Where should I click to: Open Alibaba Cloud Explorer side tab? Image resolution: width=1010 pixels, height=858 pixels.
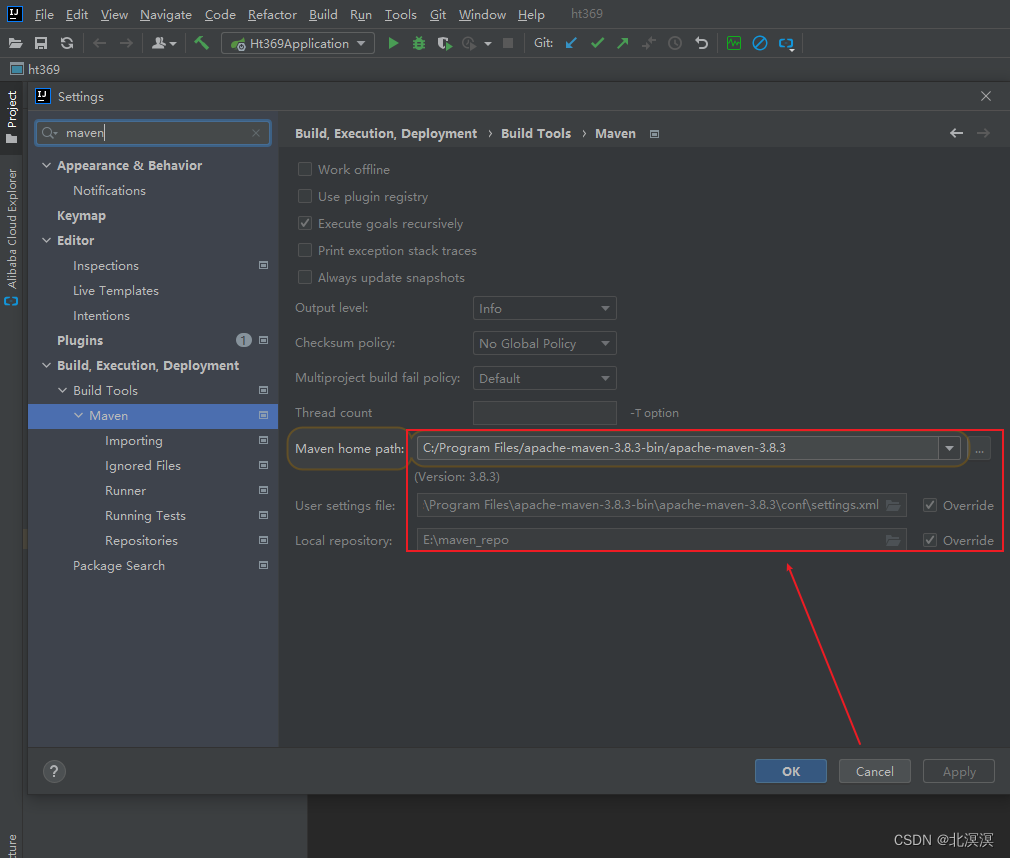pos(12,236)
